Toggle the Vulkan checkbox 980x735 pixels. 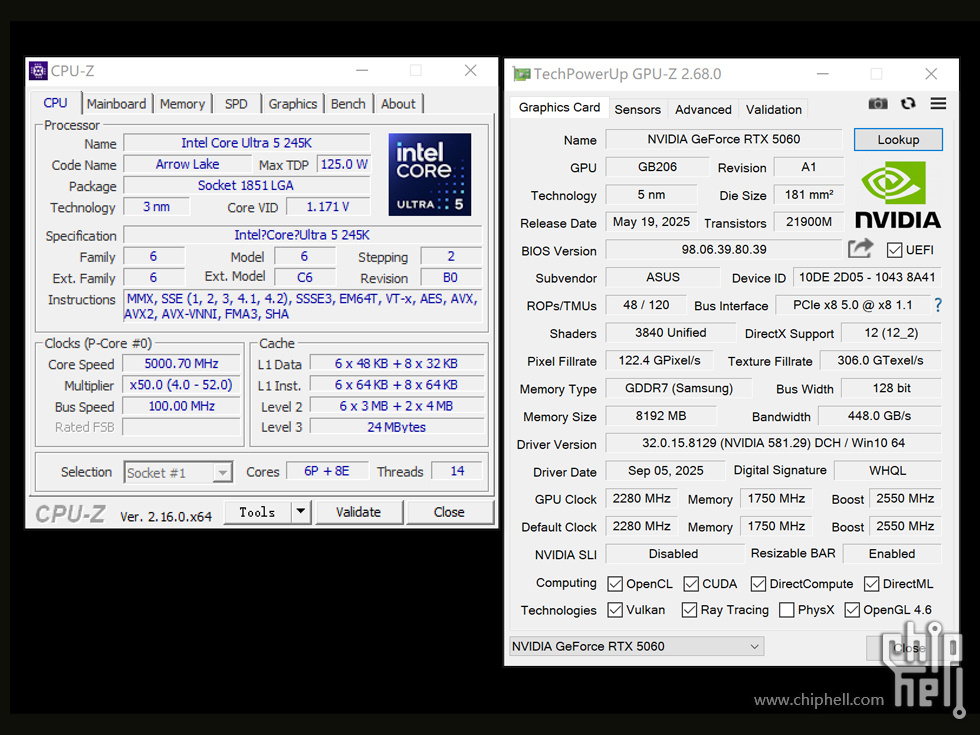pos(615,610)
